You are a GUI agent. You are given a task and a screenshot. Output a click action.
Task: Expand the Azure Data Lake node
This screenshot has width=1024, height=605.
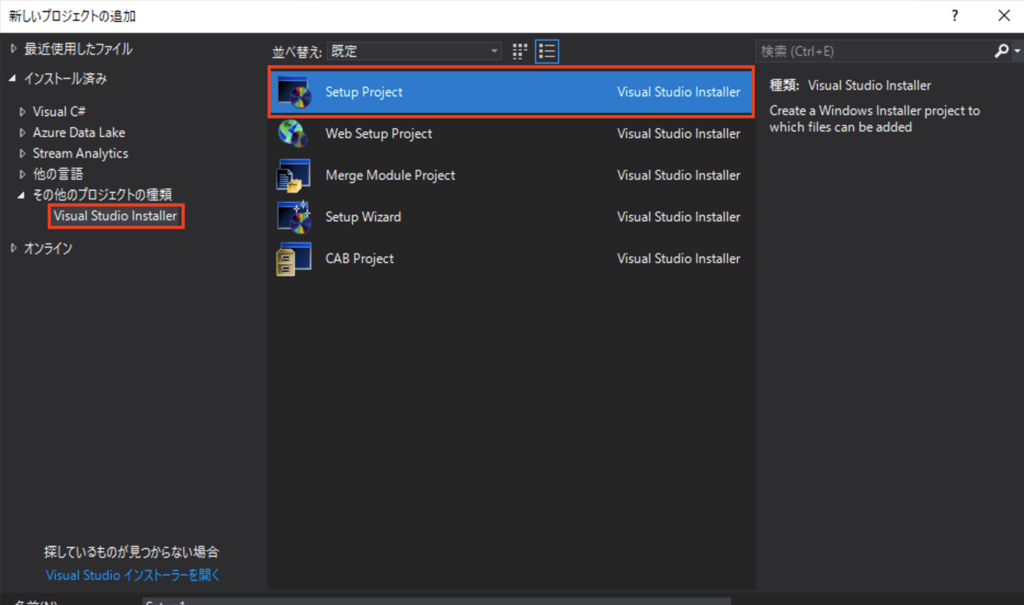coord(22,133)
